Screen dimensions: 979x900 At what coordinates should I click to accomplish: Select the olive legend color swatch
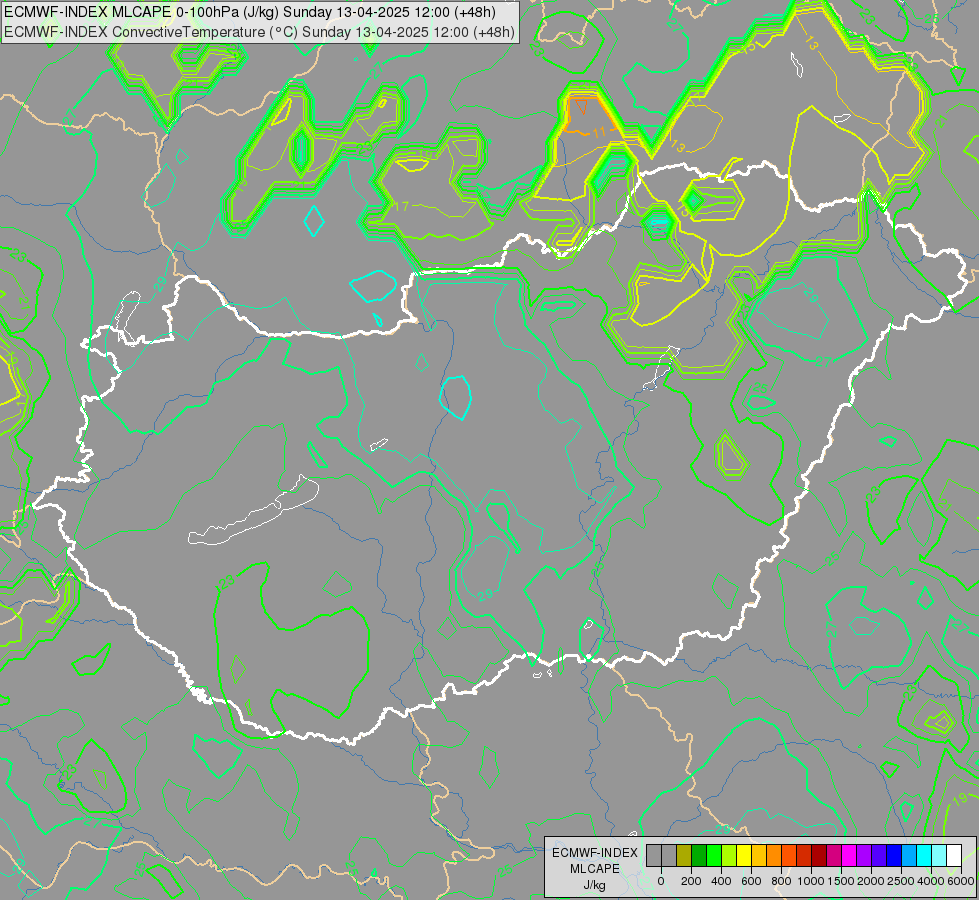coord(684,856)
